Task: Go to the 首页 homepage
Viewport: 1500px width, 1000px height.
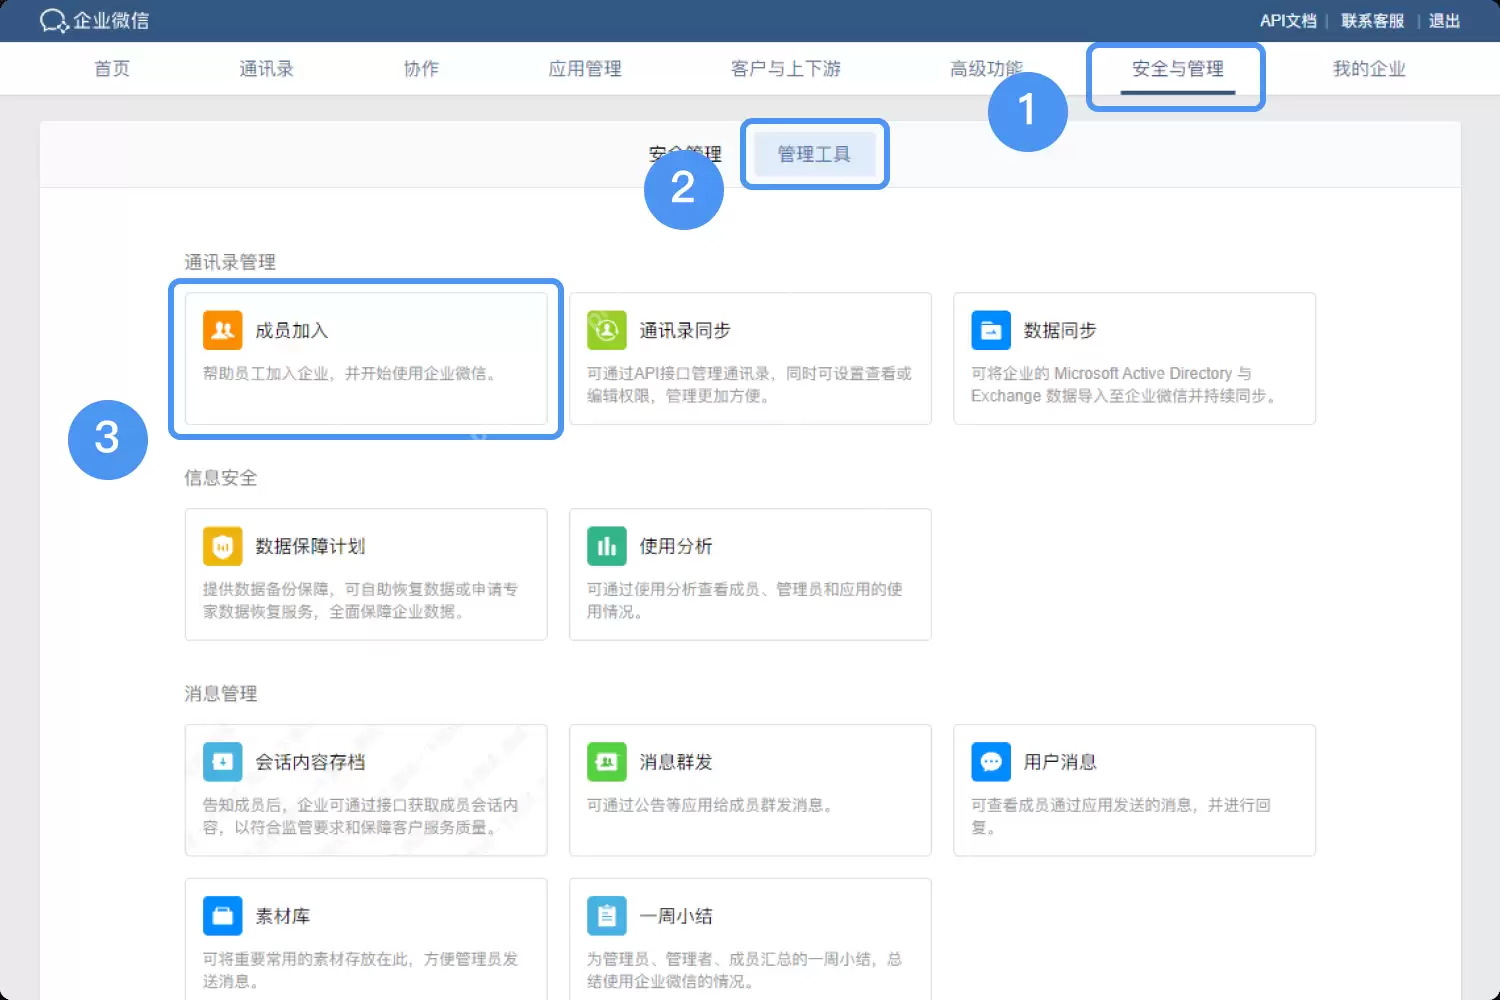Action: point(111,69)
